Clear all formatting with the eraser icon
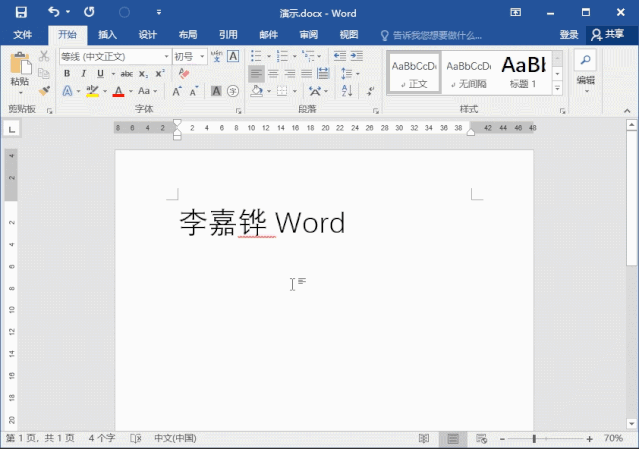Screen dimensions: 639x449 184,73
